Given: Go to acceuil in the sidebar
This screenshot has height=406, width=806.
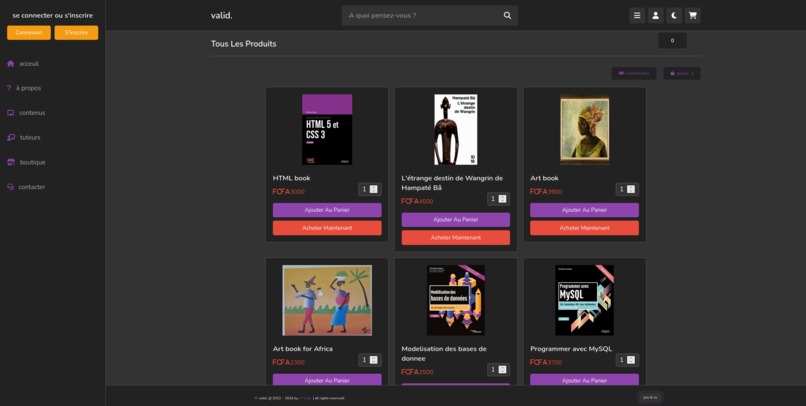Looking at the screenshot, I should (29, 64).
